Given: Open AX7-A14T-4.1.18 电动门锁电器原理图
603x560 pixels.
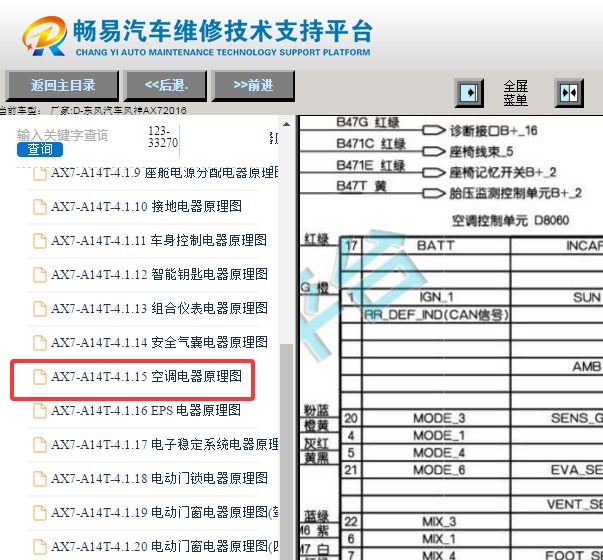Looking at the screenshot, I should point(159,478).
